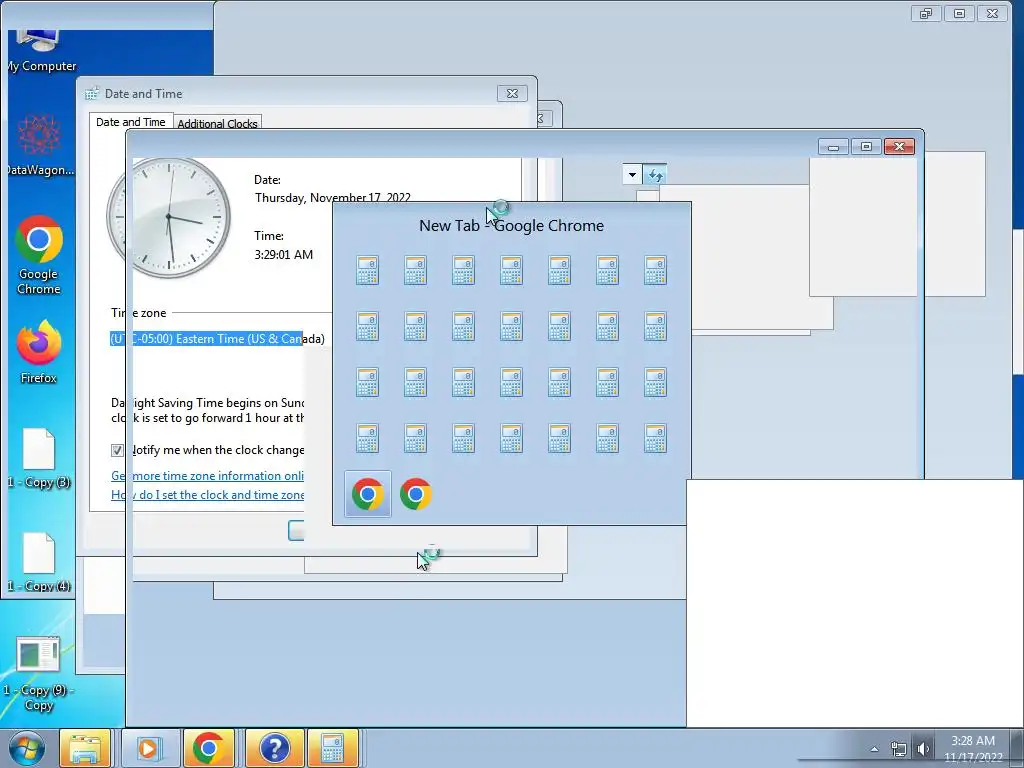Switch to the Additional Clocks tab
Viewport: 1024px width, 768px height.
pos(217,123)
